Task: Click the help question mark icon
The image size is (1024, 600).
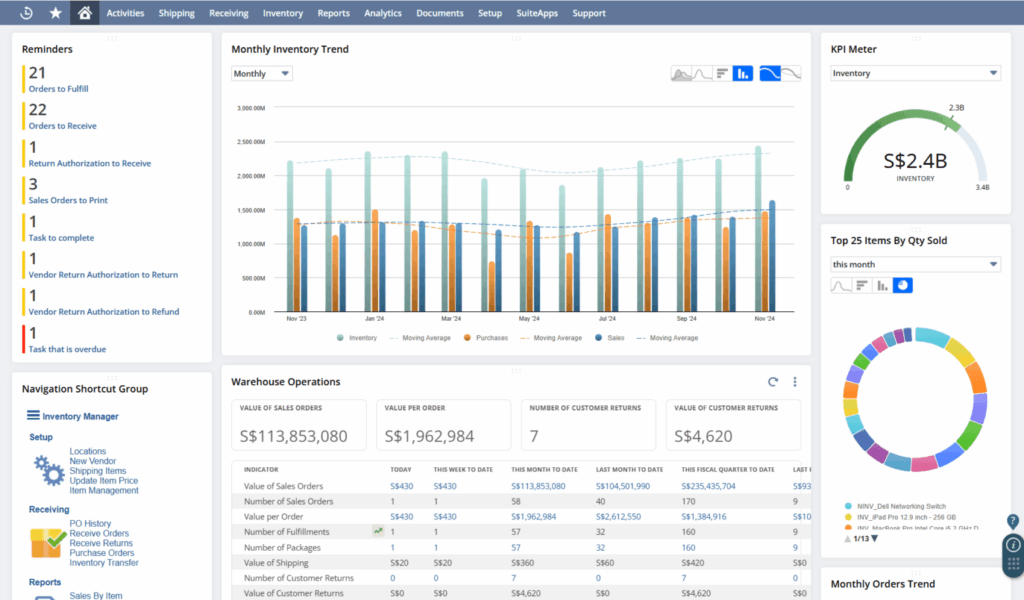Action: point(1012,521)
